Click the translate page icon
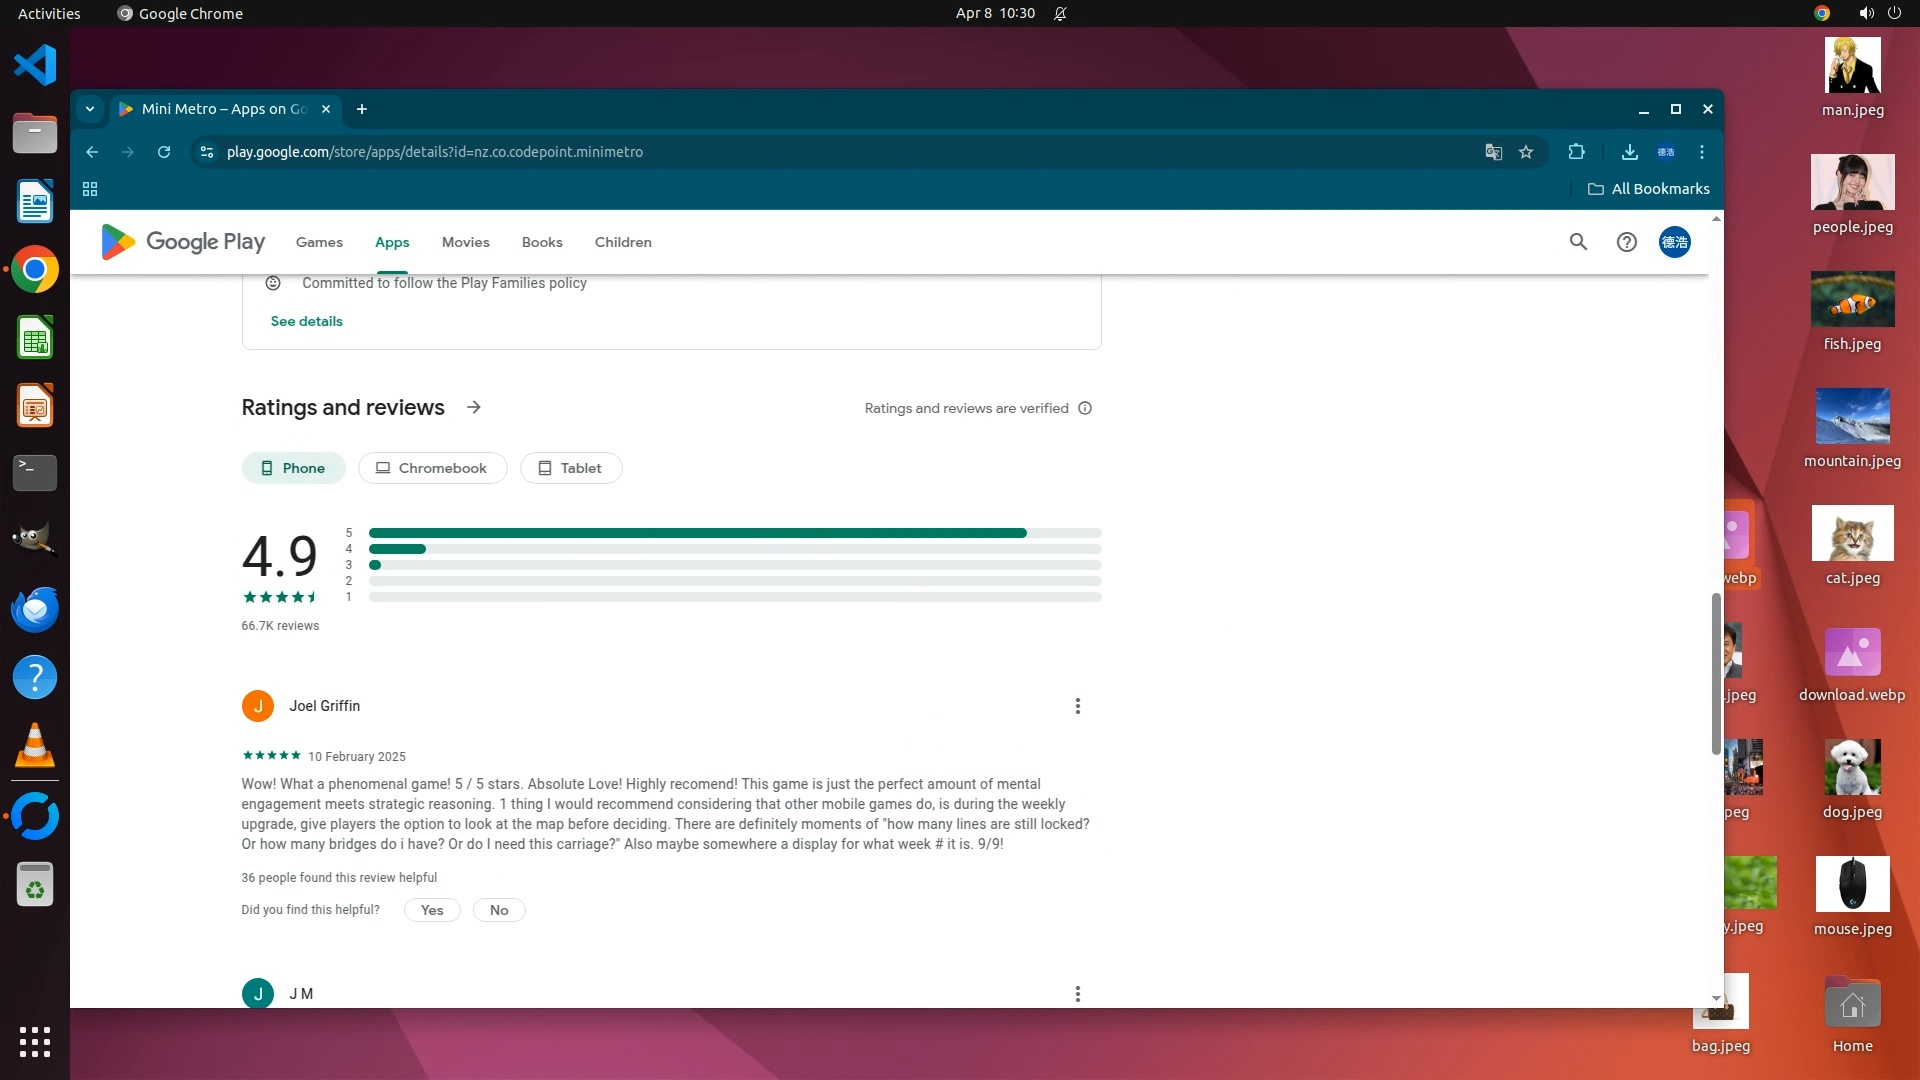1920x1080 pixels. coord(1493,152)
